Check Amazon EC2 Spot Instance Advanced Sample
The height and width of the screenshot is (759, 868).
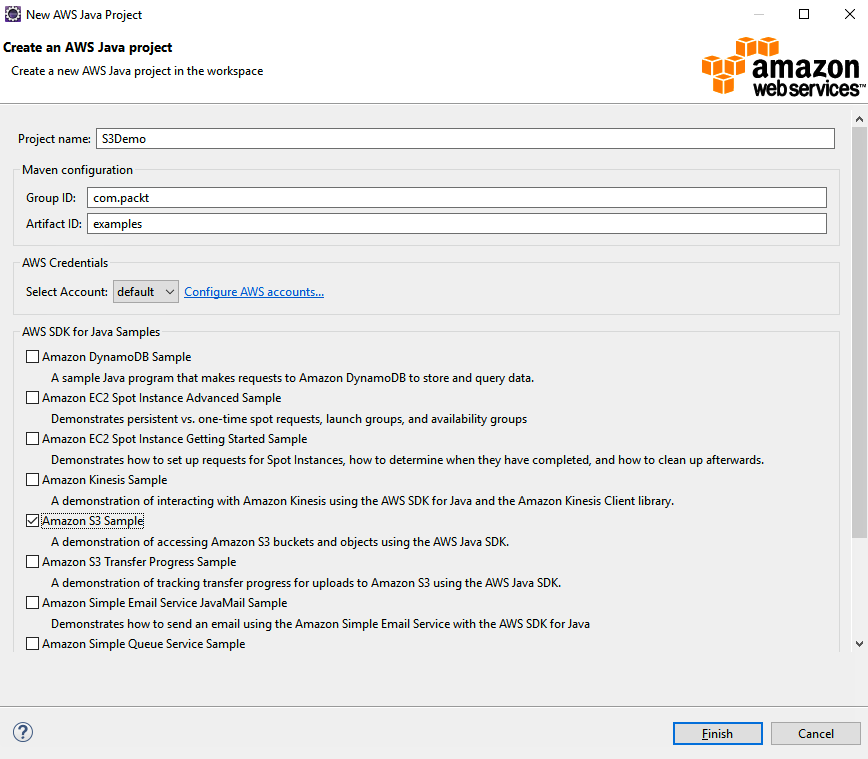pyautogui.click(x=33, y=397)
